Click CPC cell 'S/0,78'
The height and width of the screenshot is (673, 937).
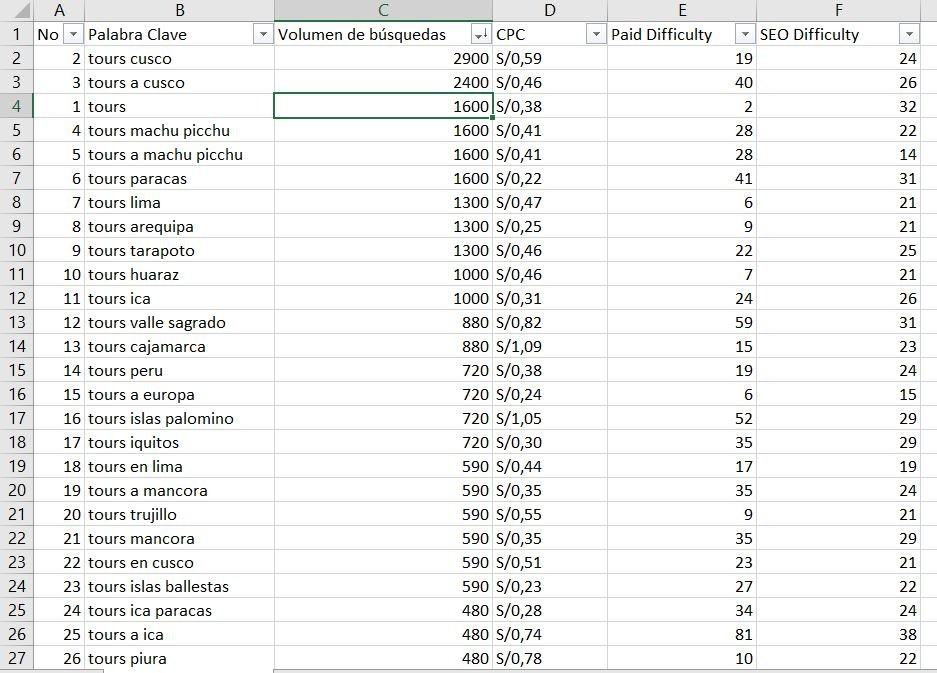tap(550, 658)
